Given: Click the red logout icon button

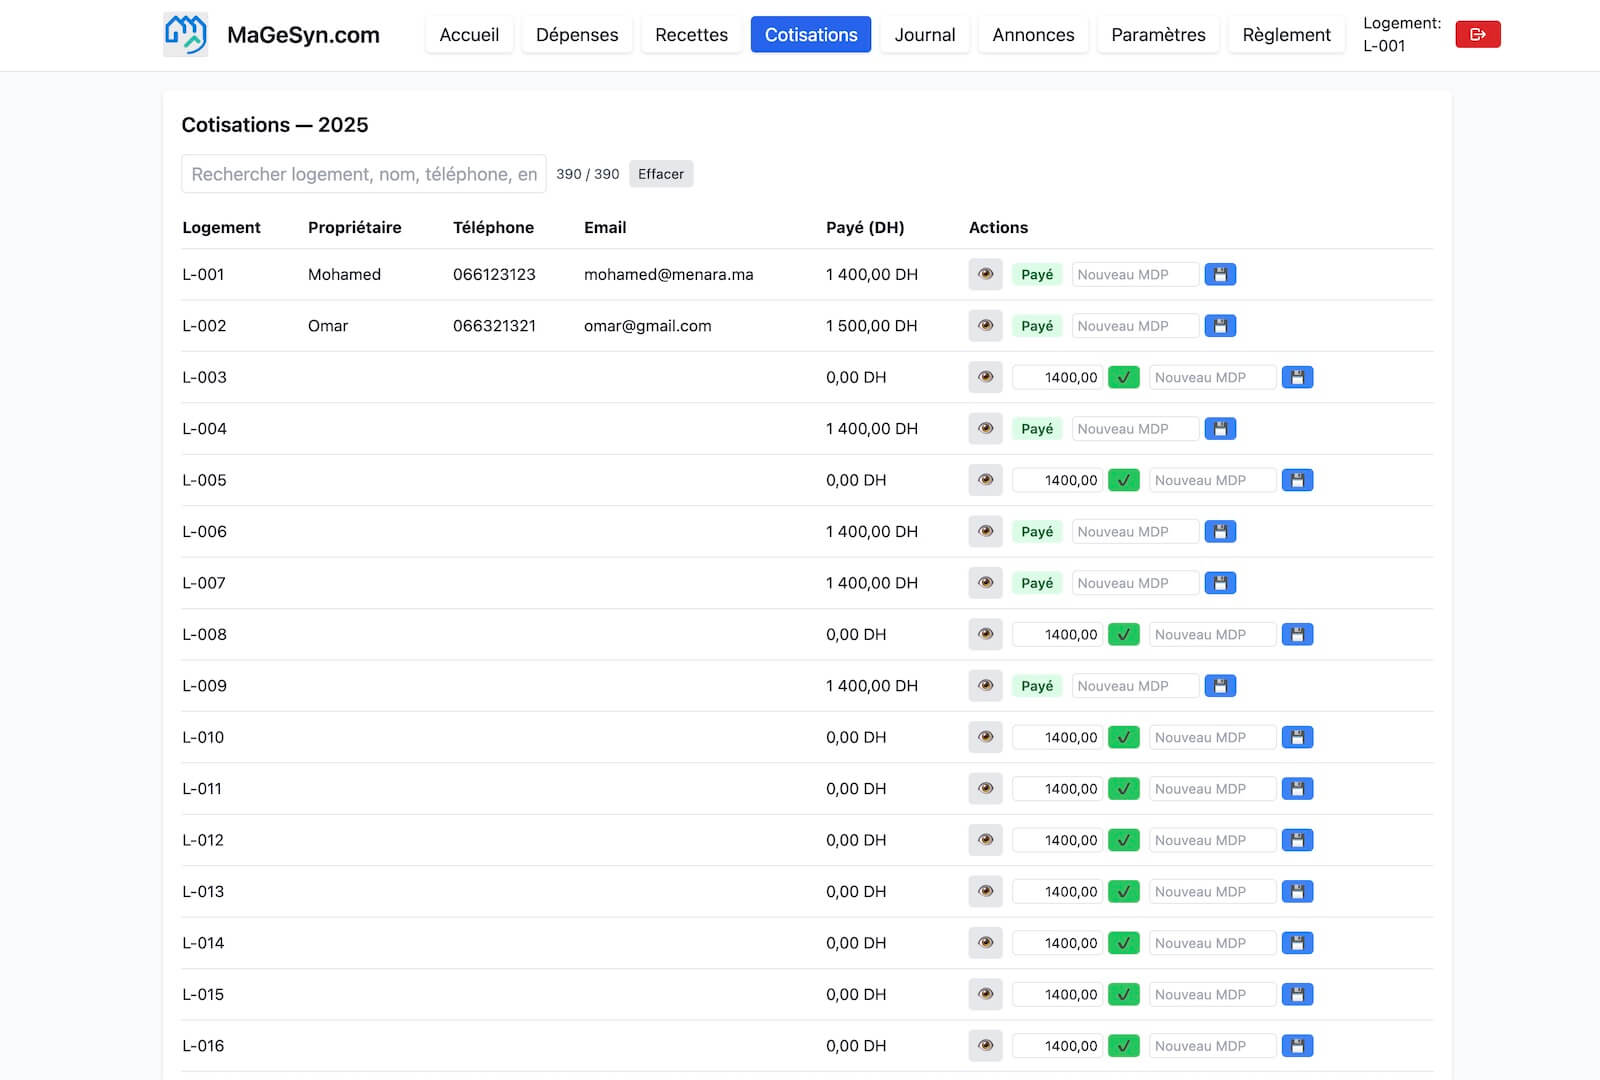Looking at the screenshot, I should click(x=1477, y=35).
